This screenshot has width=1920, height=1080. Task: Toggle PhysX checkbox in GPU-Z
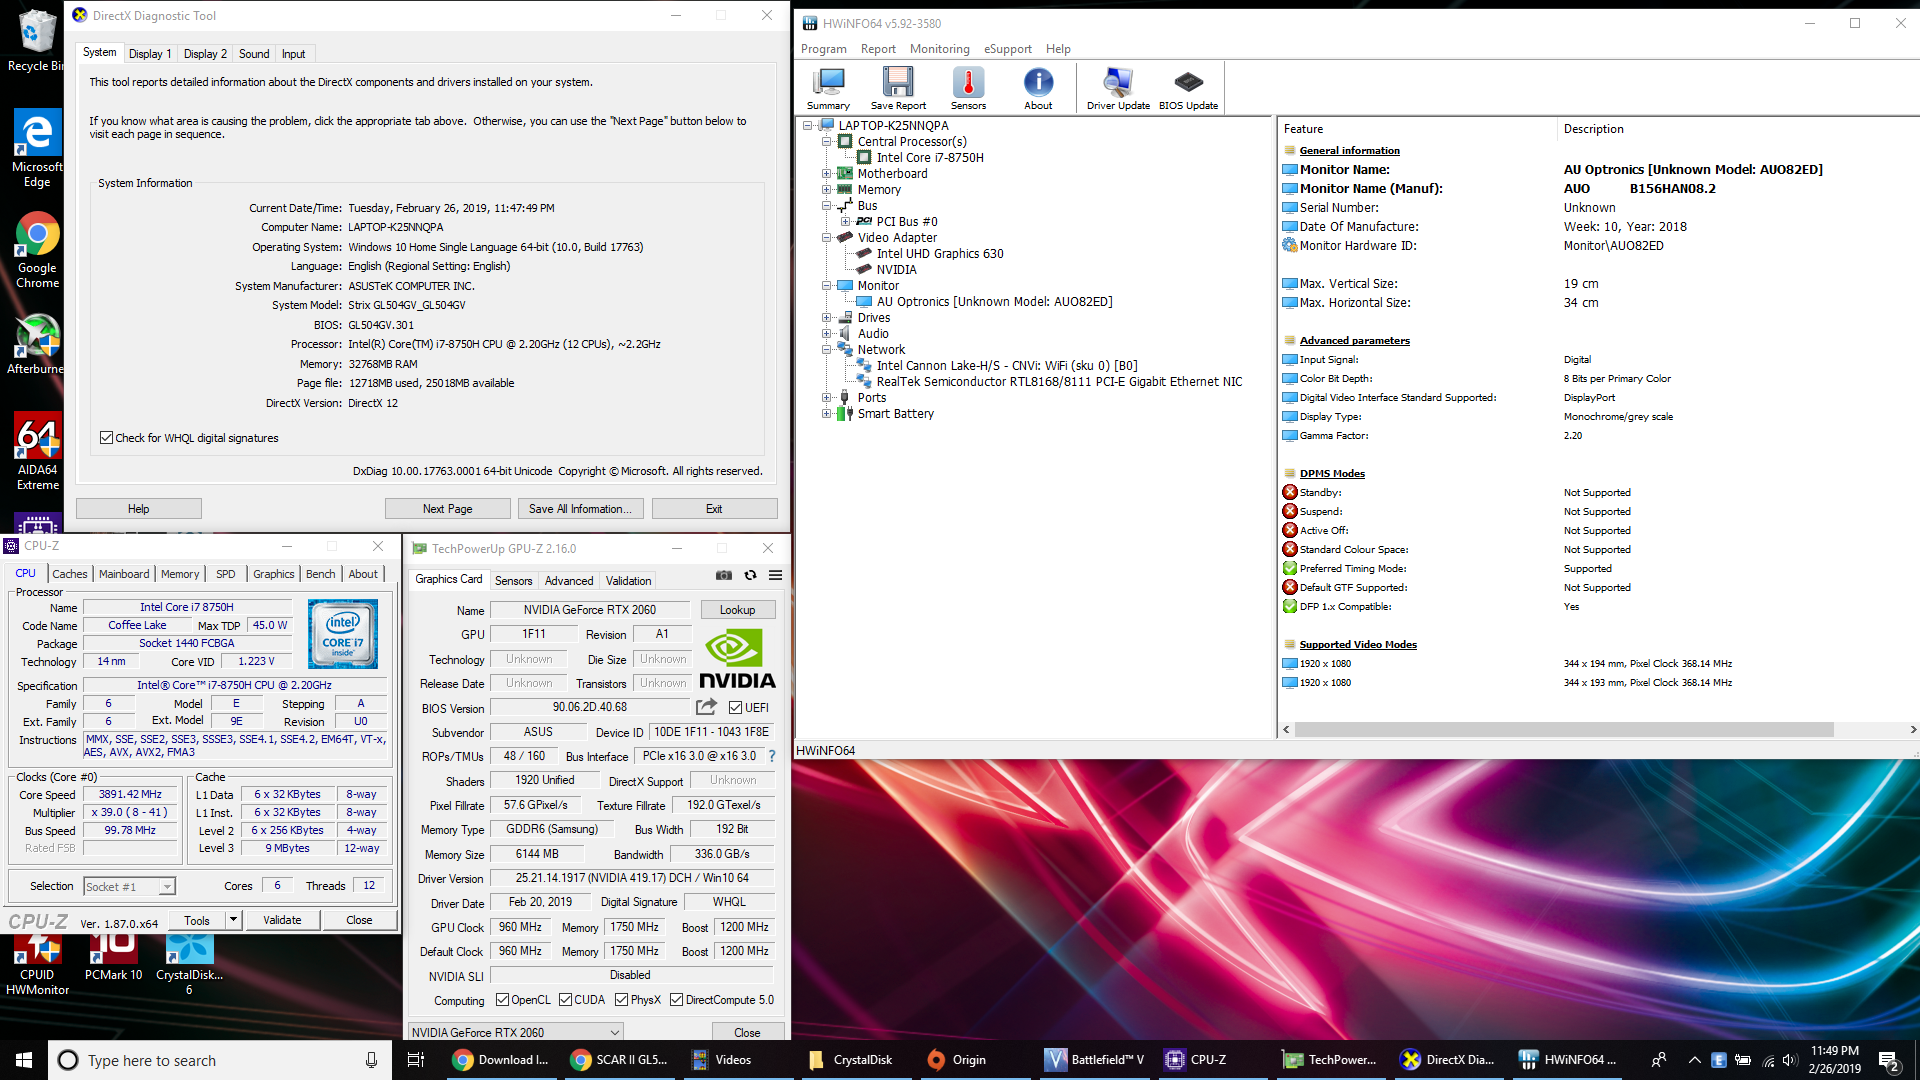point(621,1000)
